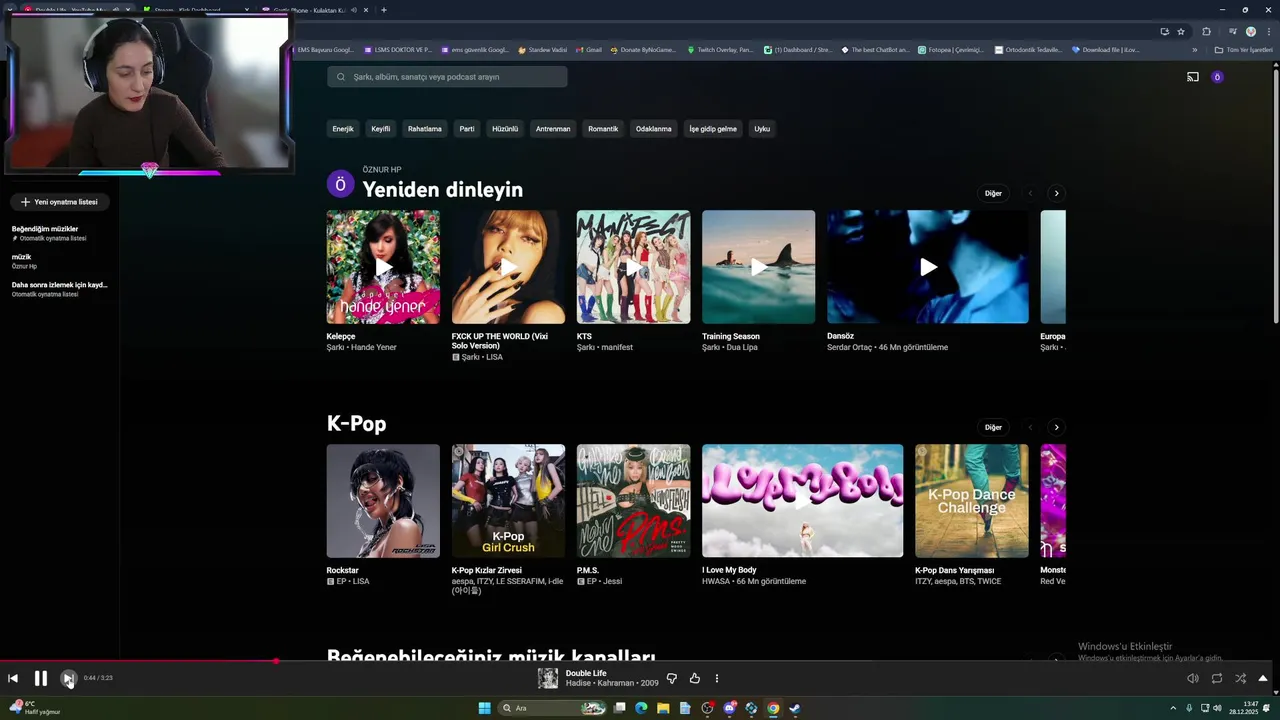1280x720 pixels.
Task: Dislike the song Double Life
Action: [x=672, y=678]
